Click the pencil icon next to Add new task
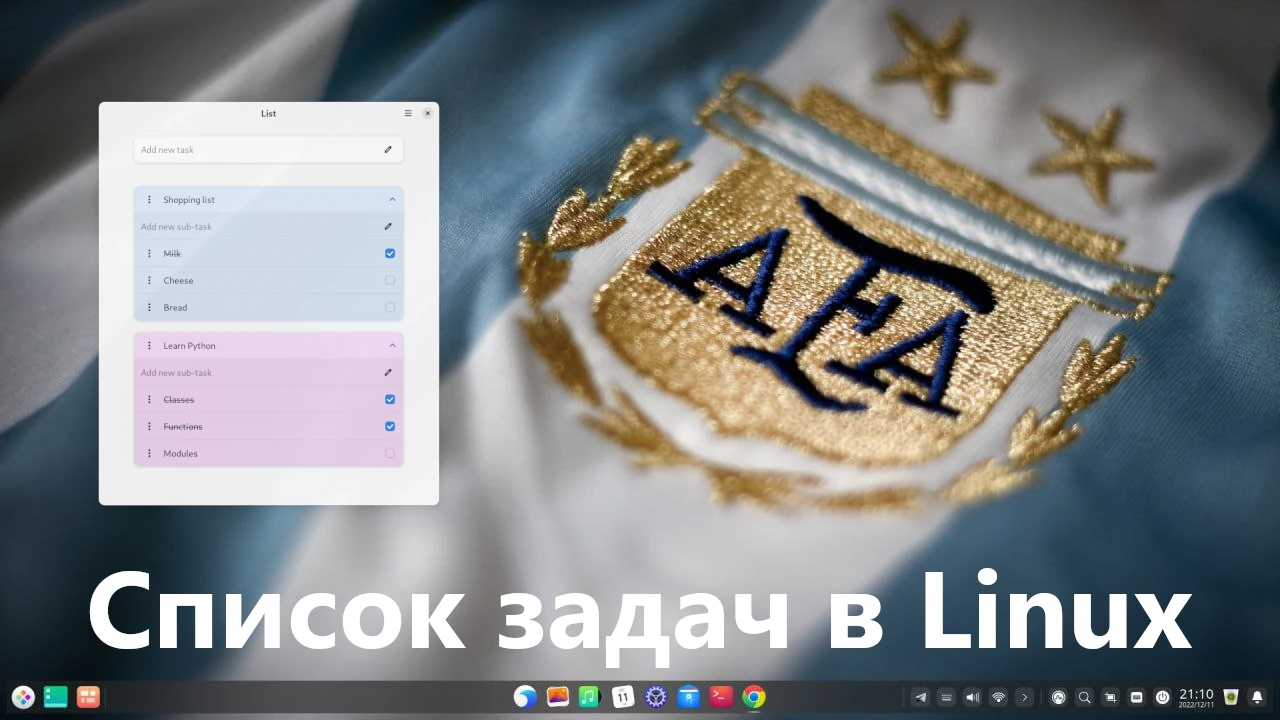1280x720 pixels. coord(388,149)
